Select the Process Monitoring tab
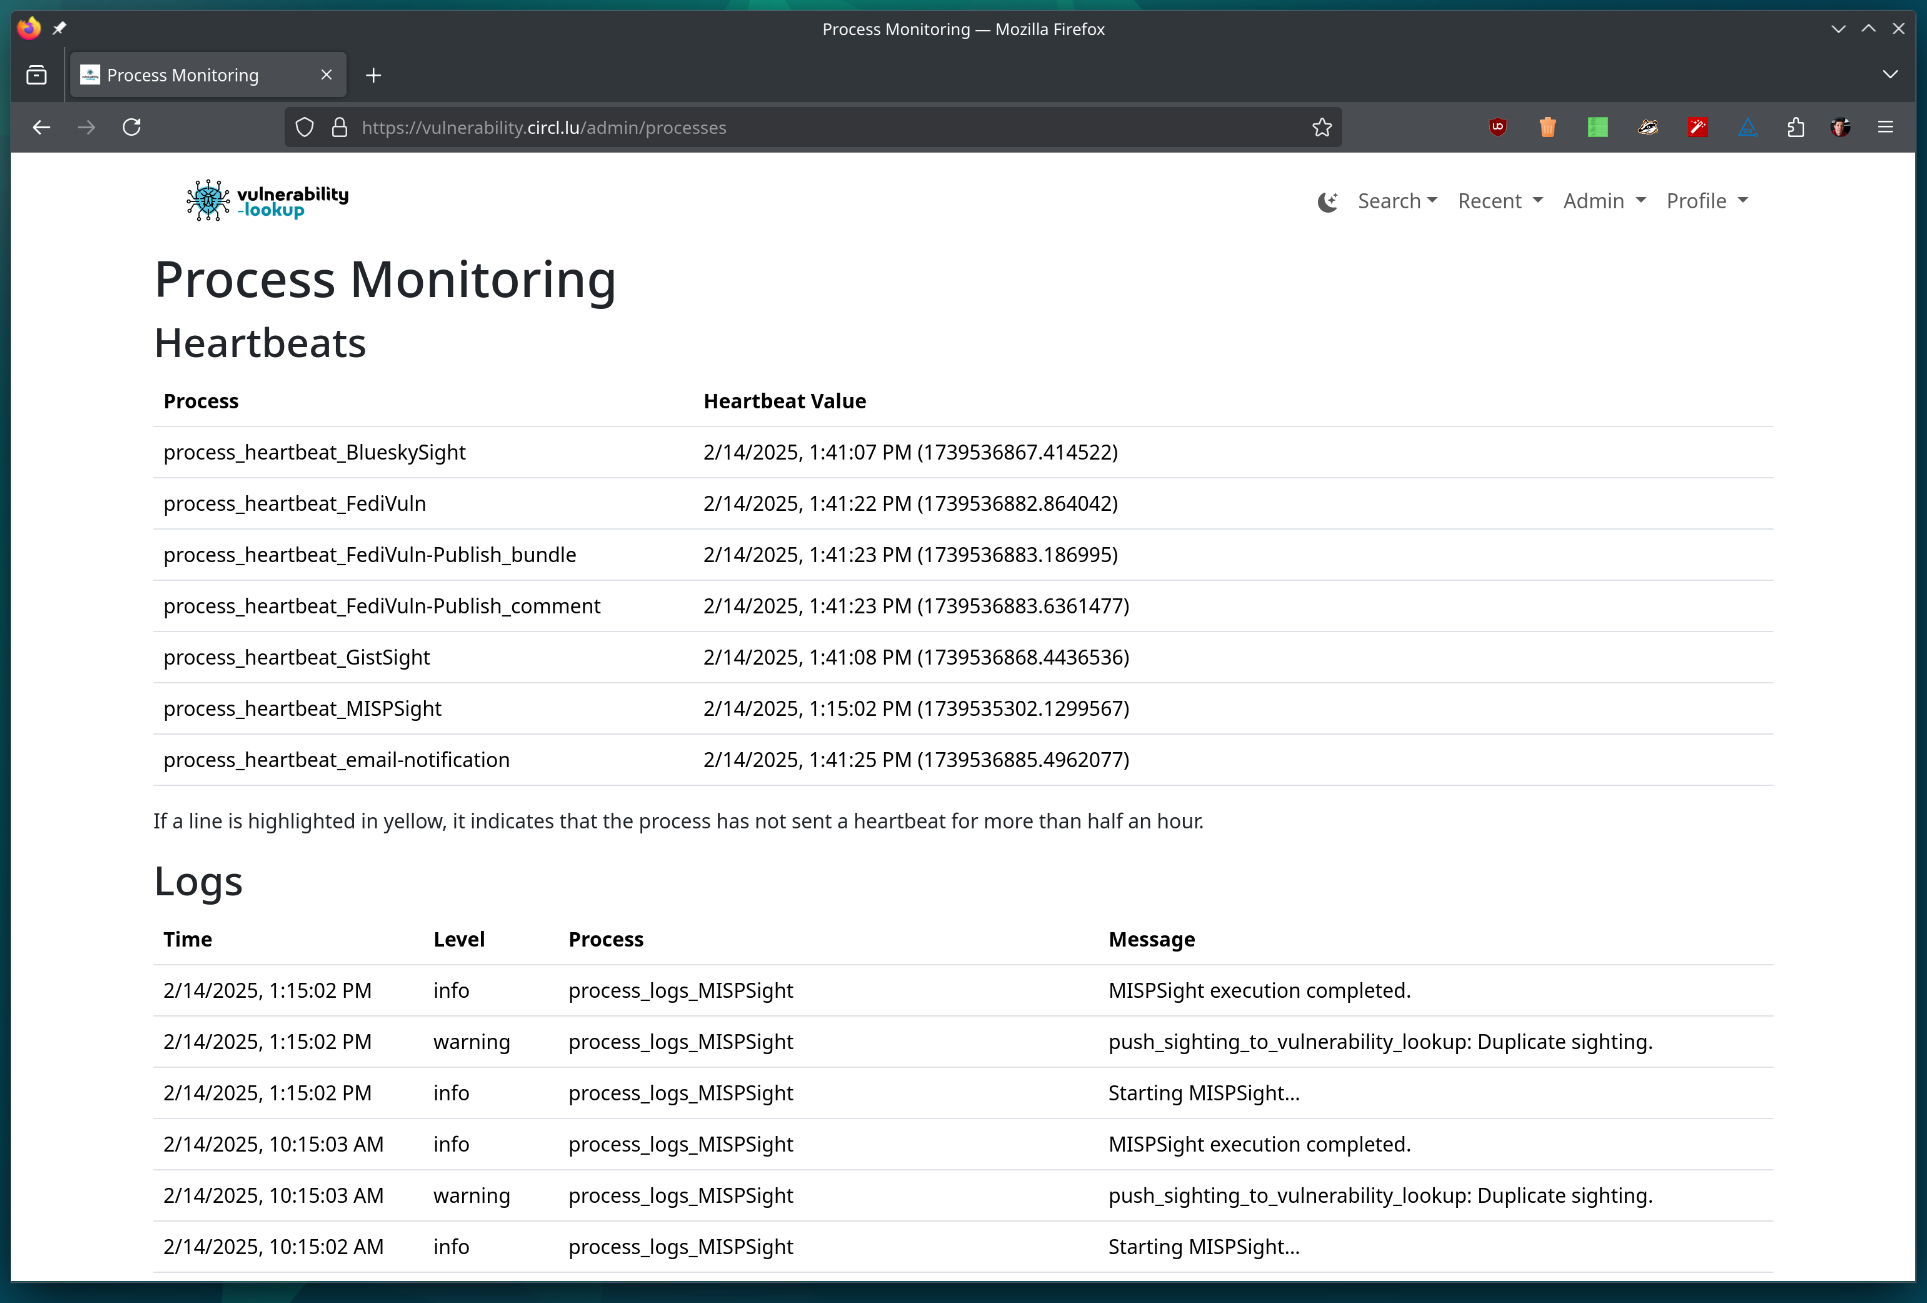Viewport: 1927px width, 1303px height. click(207, 75)
